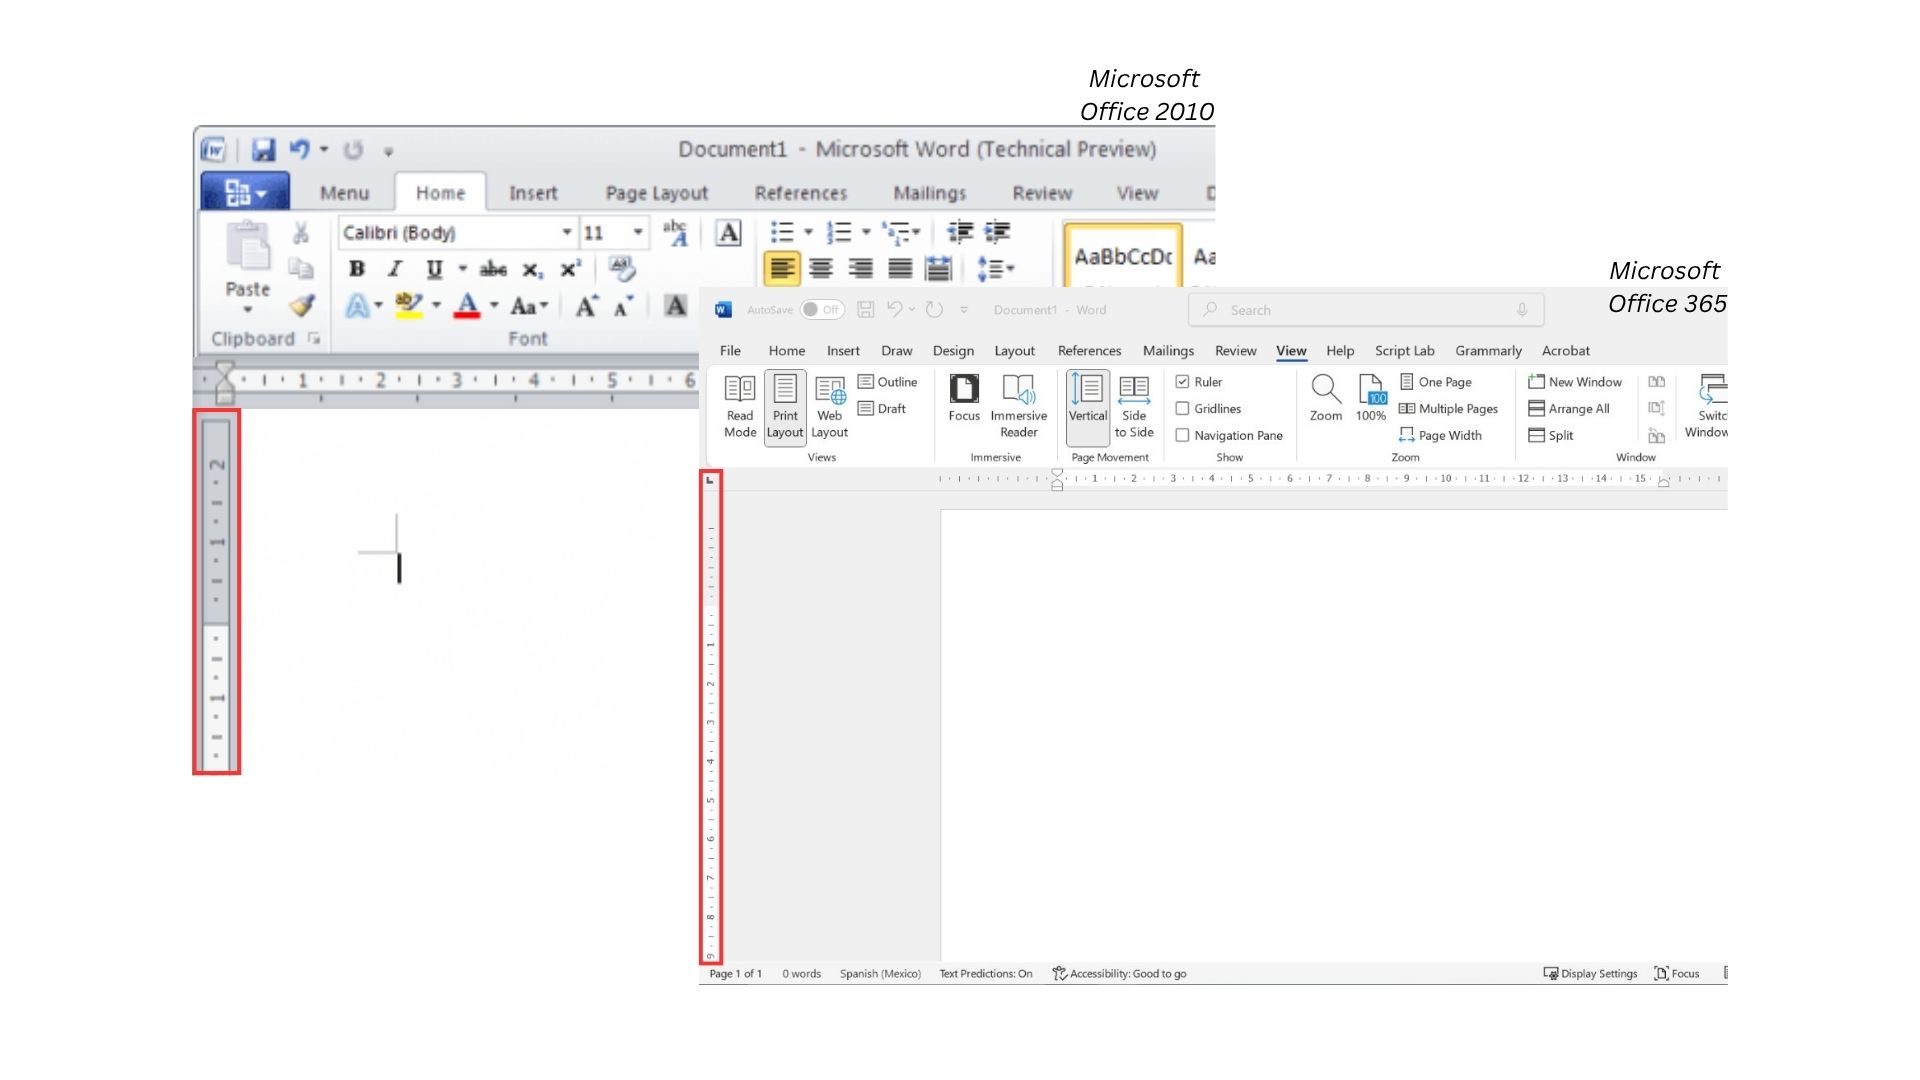
Task: Choose Side to Side page movement
Action: (x=1133, y=405)
